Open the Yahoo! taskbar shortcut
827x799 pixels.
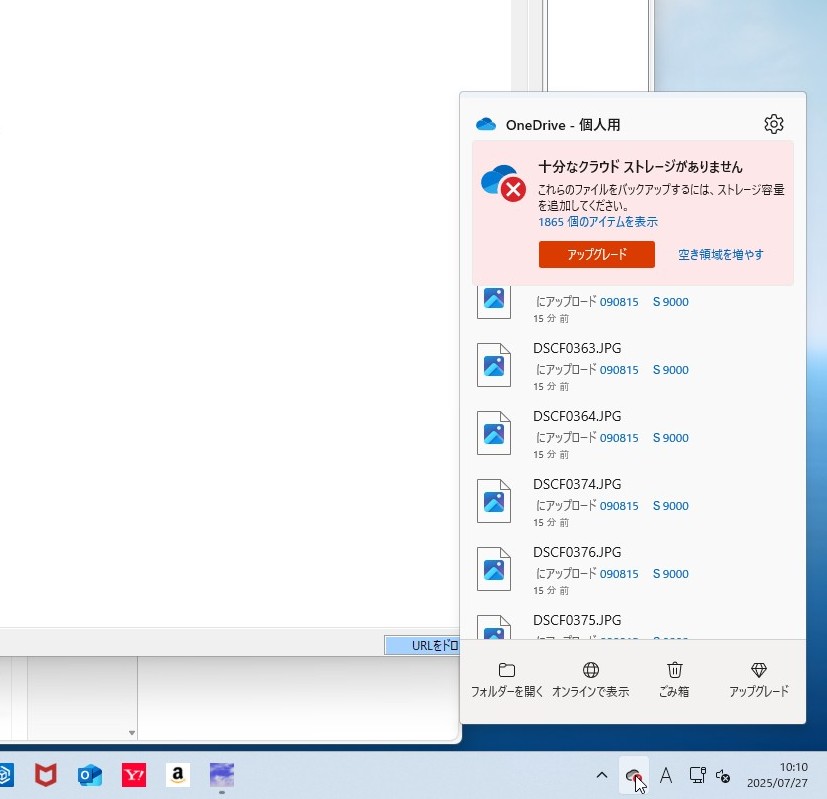pyautogui.click(x=134, y=775)
